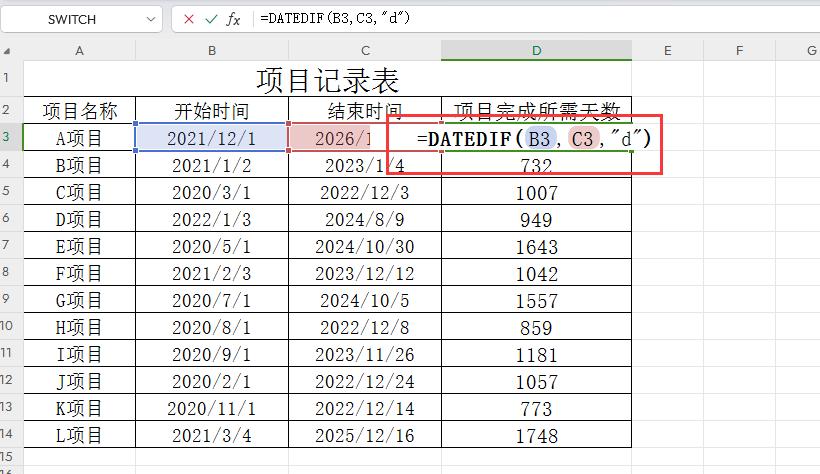Click end date 2025/12/16

[x=365, y=435]
